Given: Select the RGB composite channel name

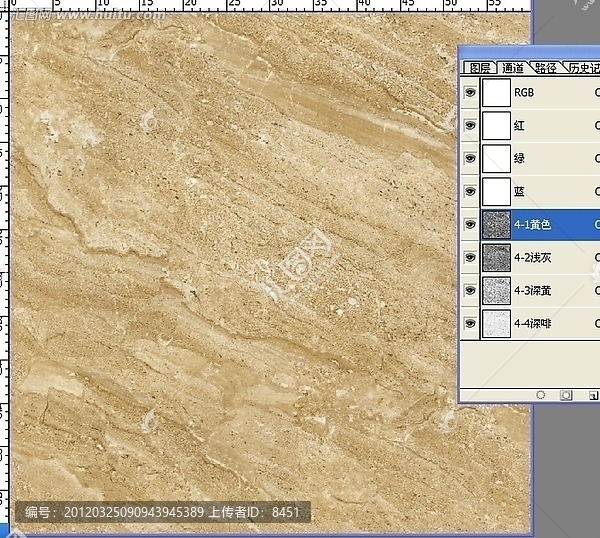Looking at the screenshot, I should (x=524, y=93).
